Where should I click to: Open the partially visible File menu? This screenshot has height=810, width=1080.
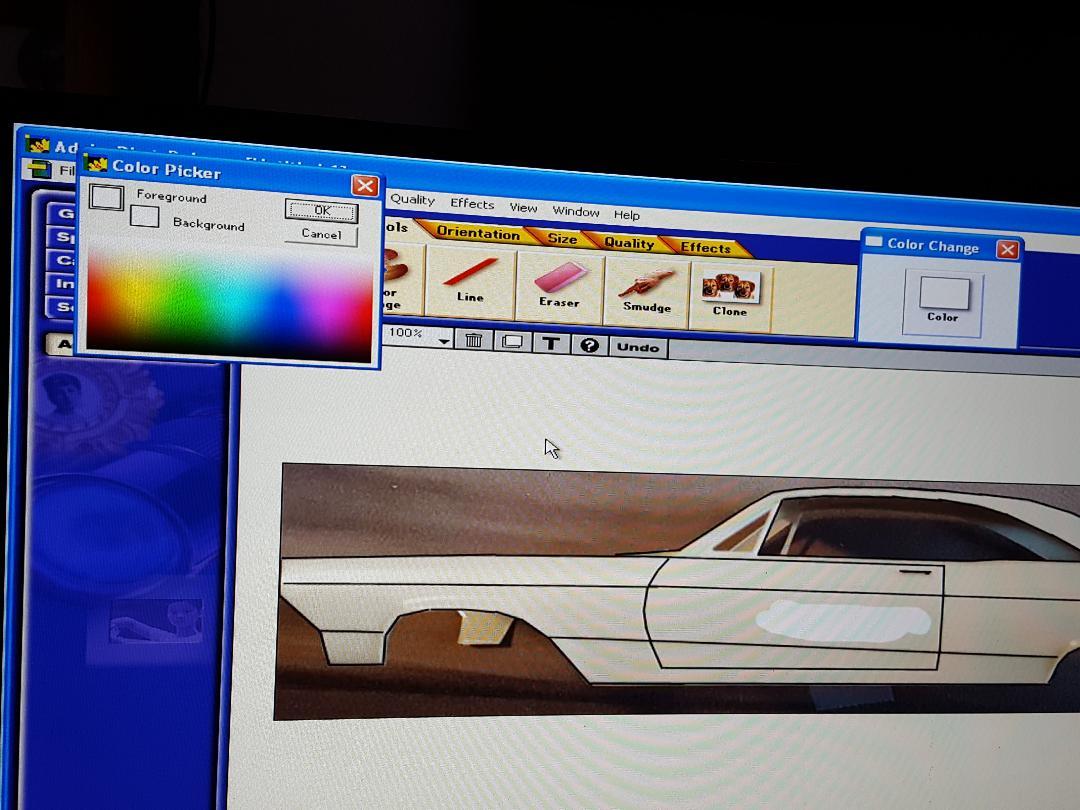(67, 170)
